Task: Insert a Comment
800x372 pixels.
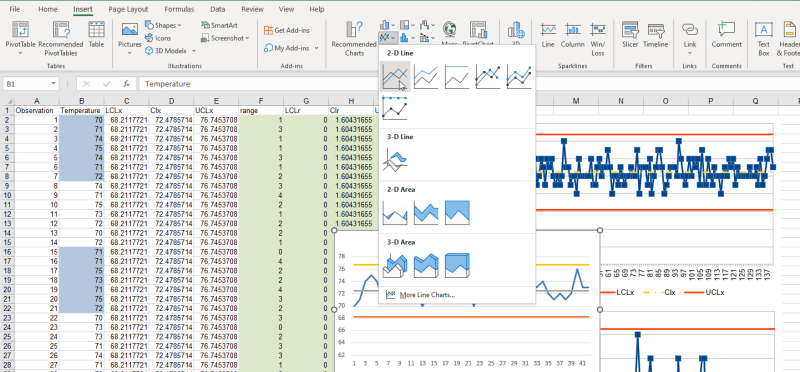Action: coord(727,35)
